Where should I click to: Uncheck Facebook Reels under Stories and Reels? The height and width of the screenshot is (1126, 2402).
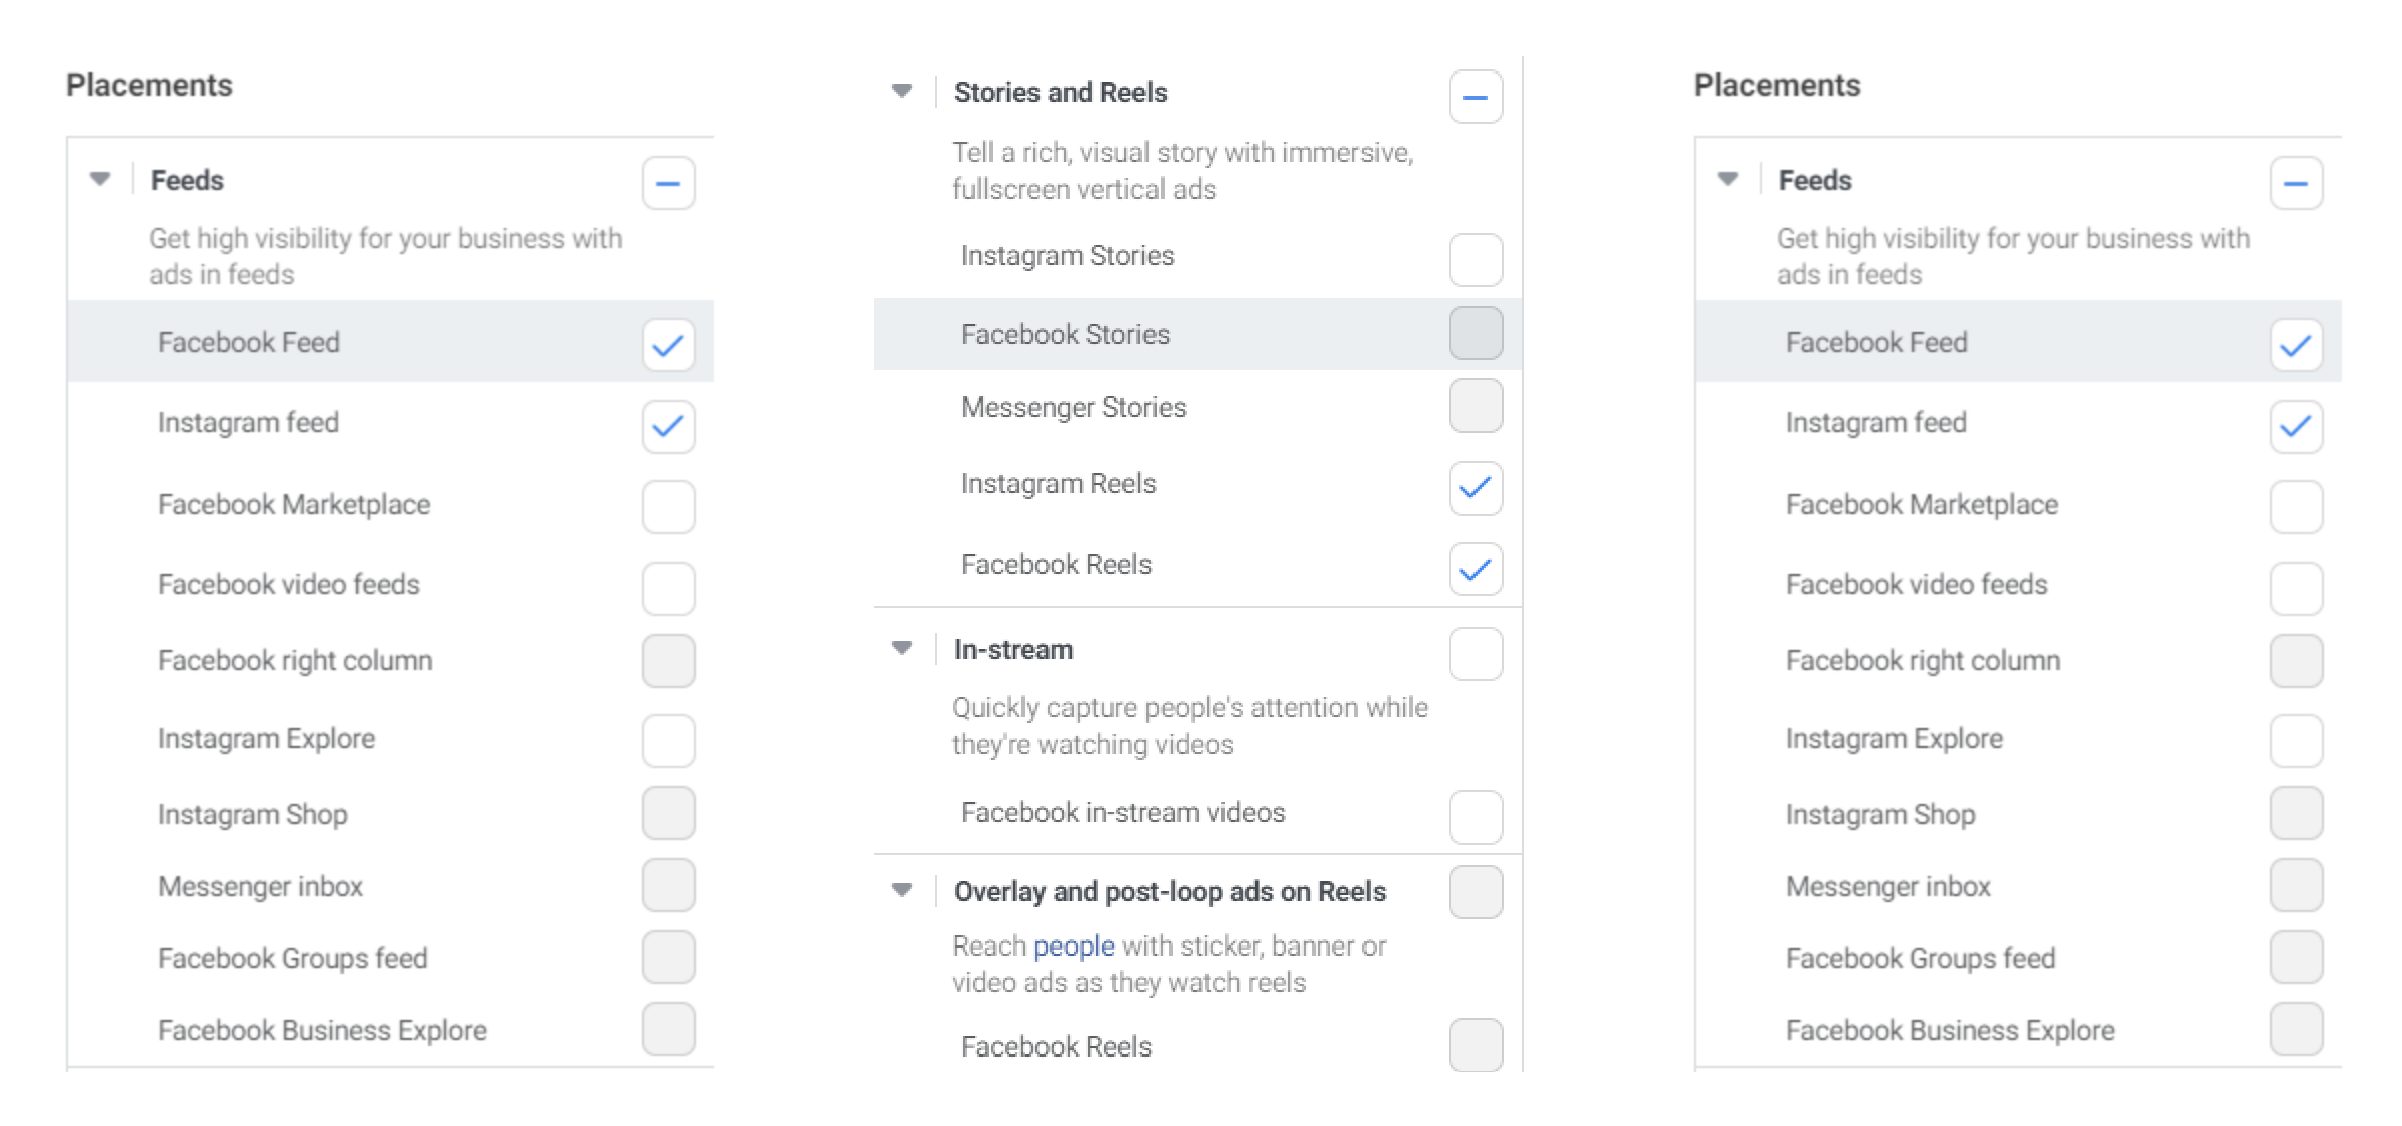(1475, 569)
